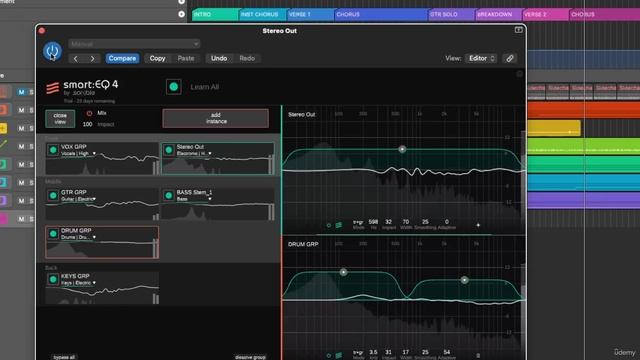Toggle DRUM GRP instance enable button
This screenshot has width=640, height=360.
53,233
